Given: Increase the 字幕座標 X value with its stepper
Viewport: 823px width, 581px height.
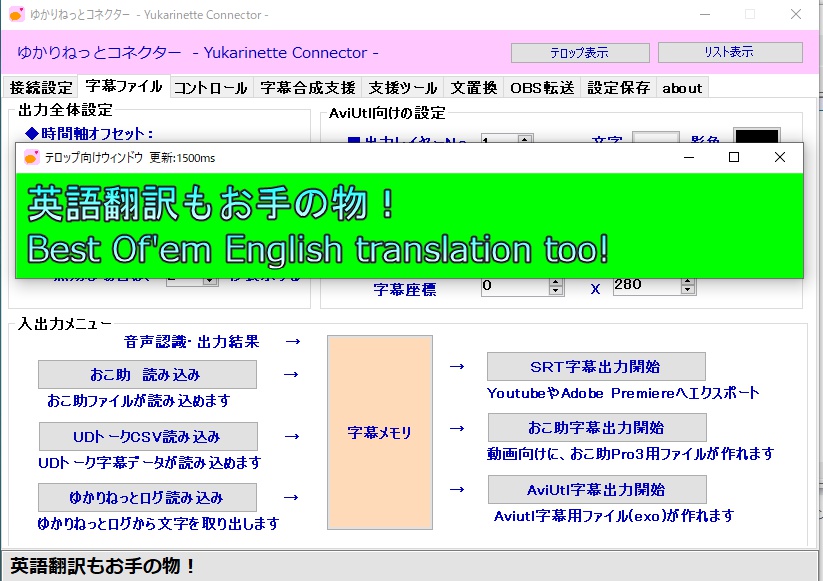Looking at the screenshot, I should [x=690, y=281].
